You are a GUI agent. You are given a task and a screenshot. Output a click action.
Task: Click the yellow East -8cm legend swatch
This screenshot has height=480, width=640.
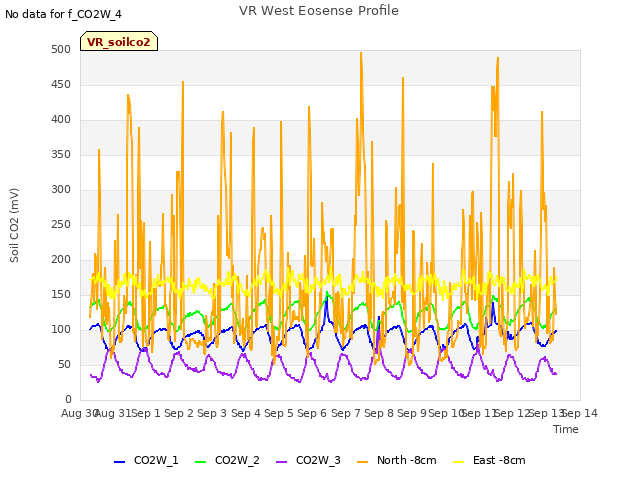click(x=459, y=462)
